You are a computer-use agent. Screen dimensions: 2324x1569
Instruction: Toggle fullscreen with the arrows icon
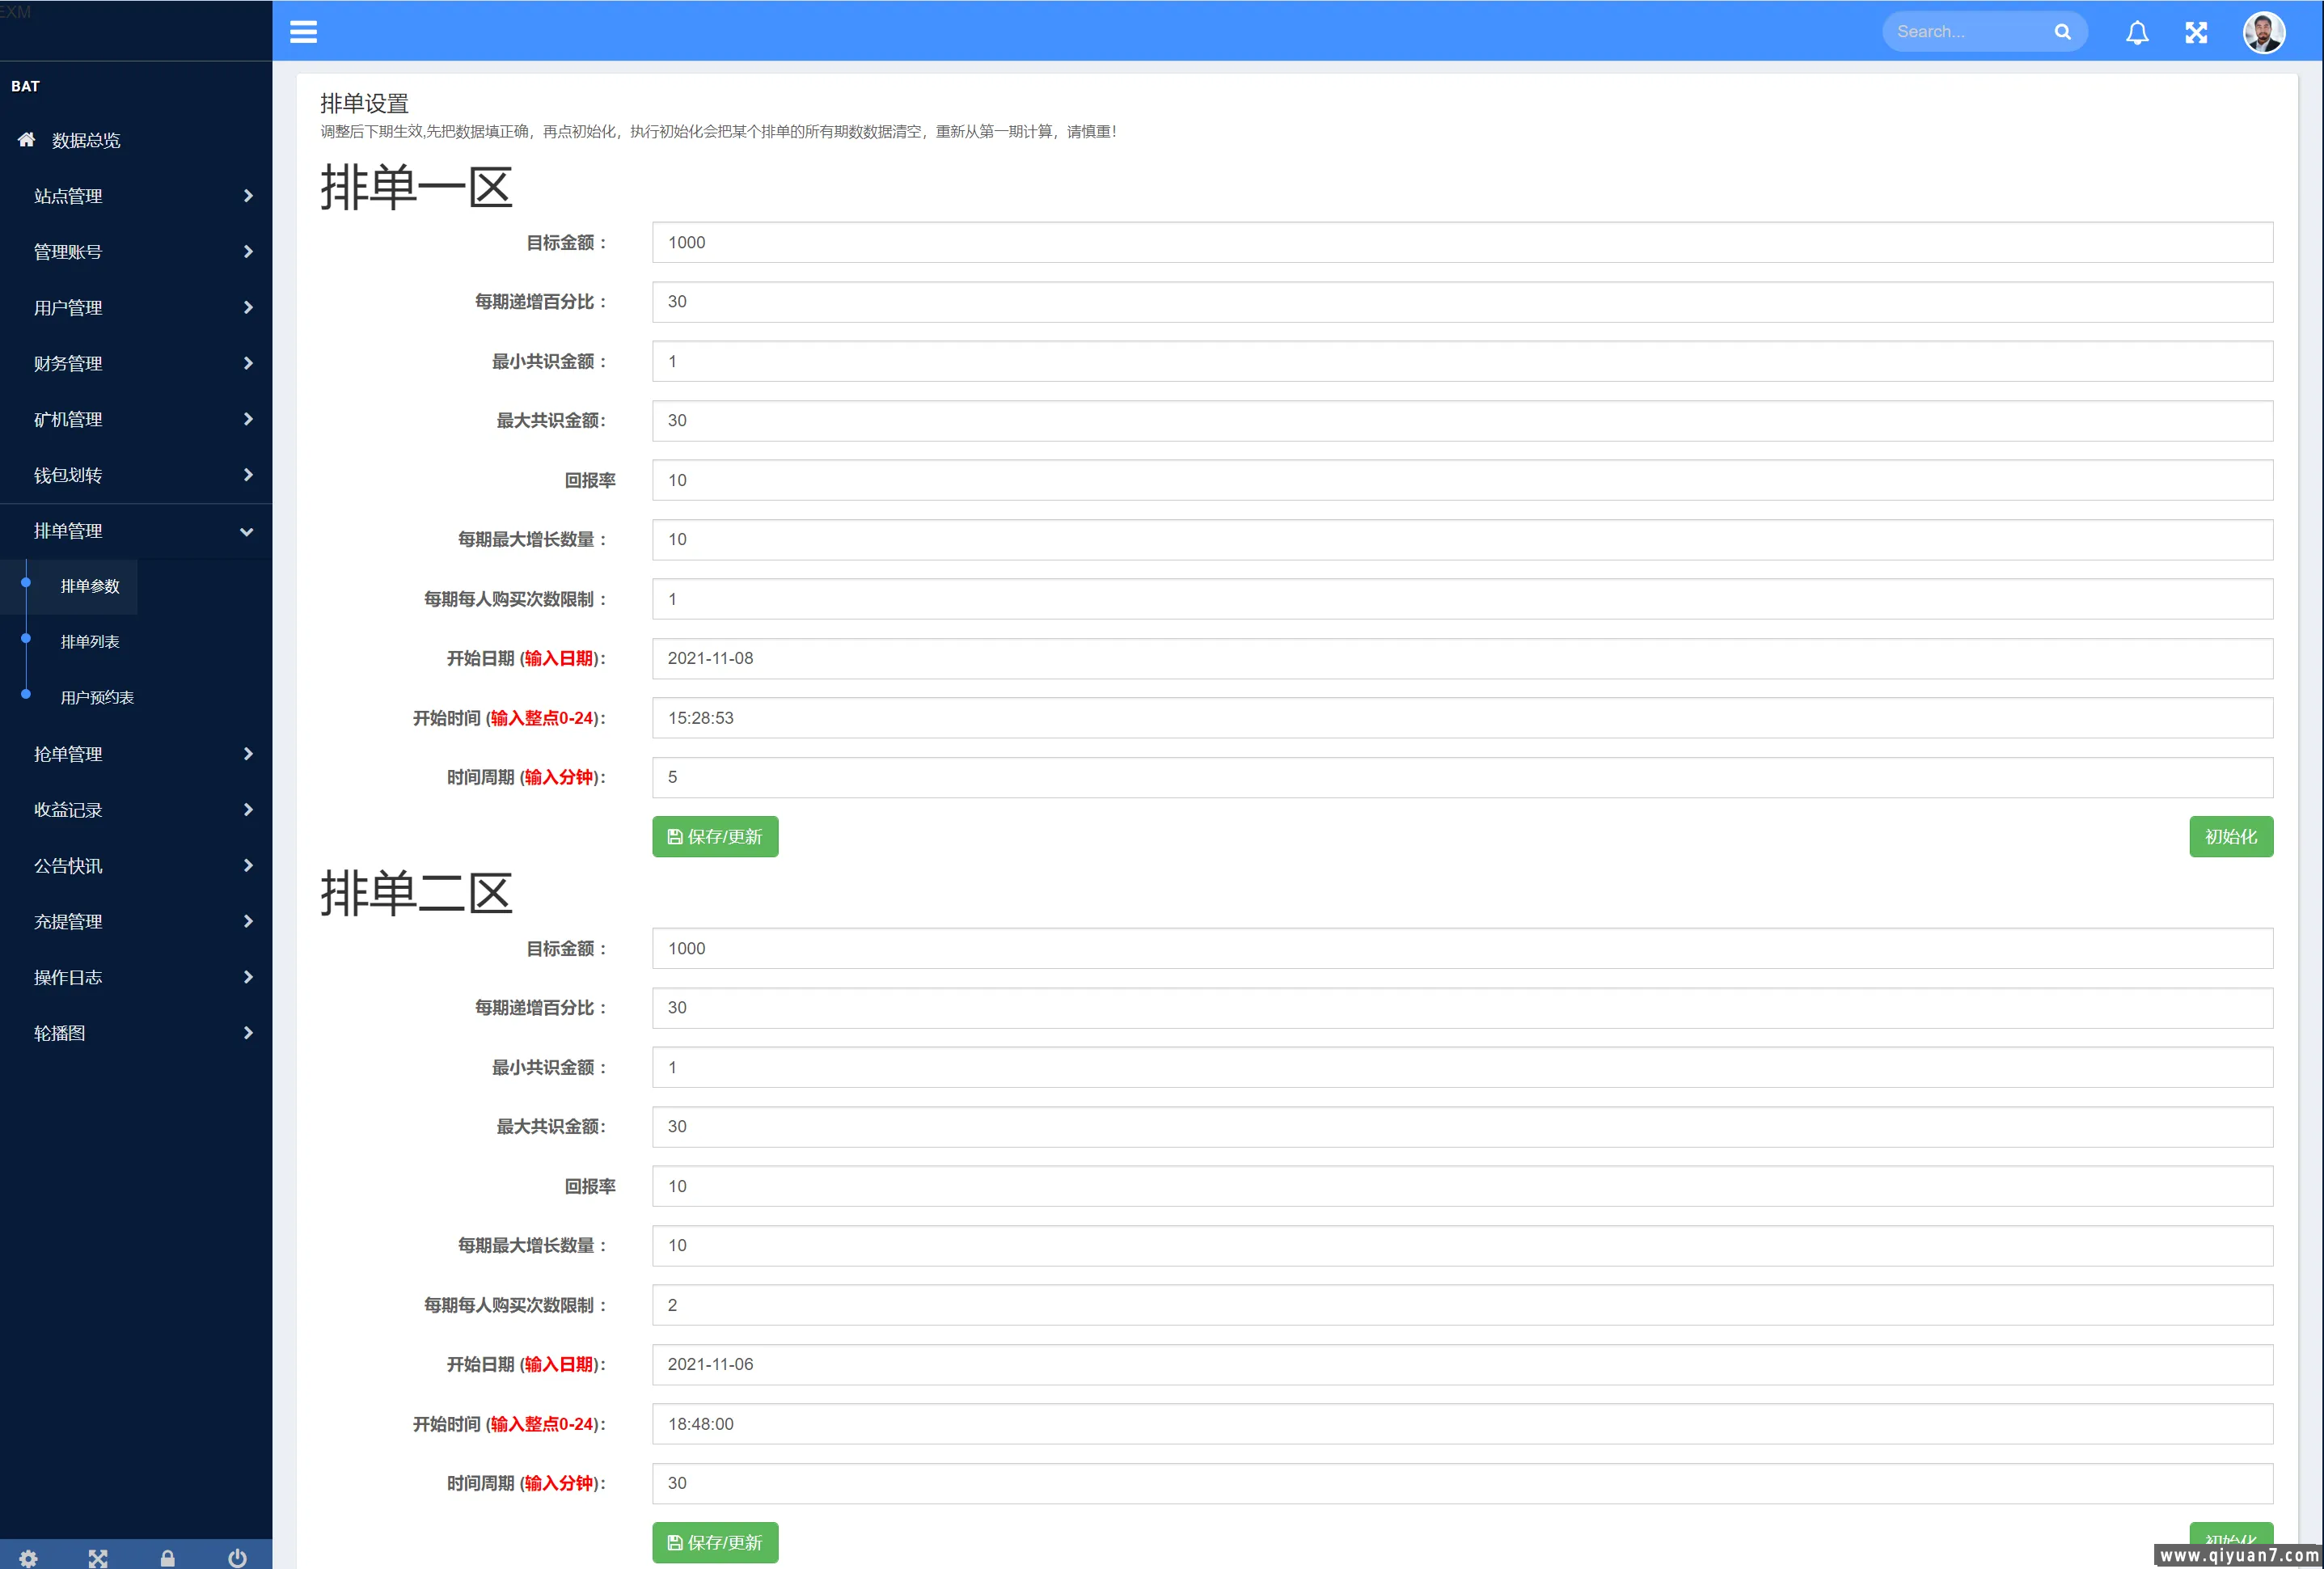[2196, 31]
